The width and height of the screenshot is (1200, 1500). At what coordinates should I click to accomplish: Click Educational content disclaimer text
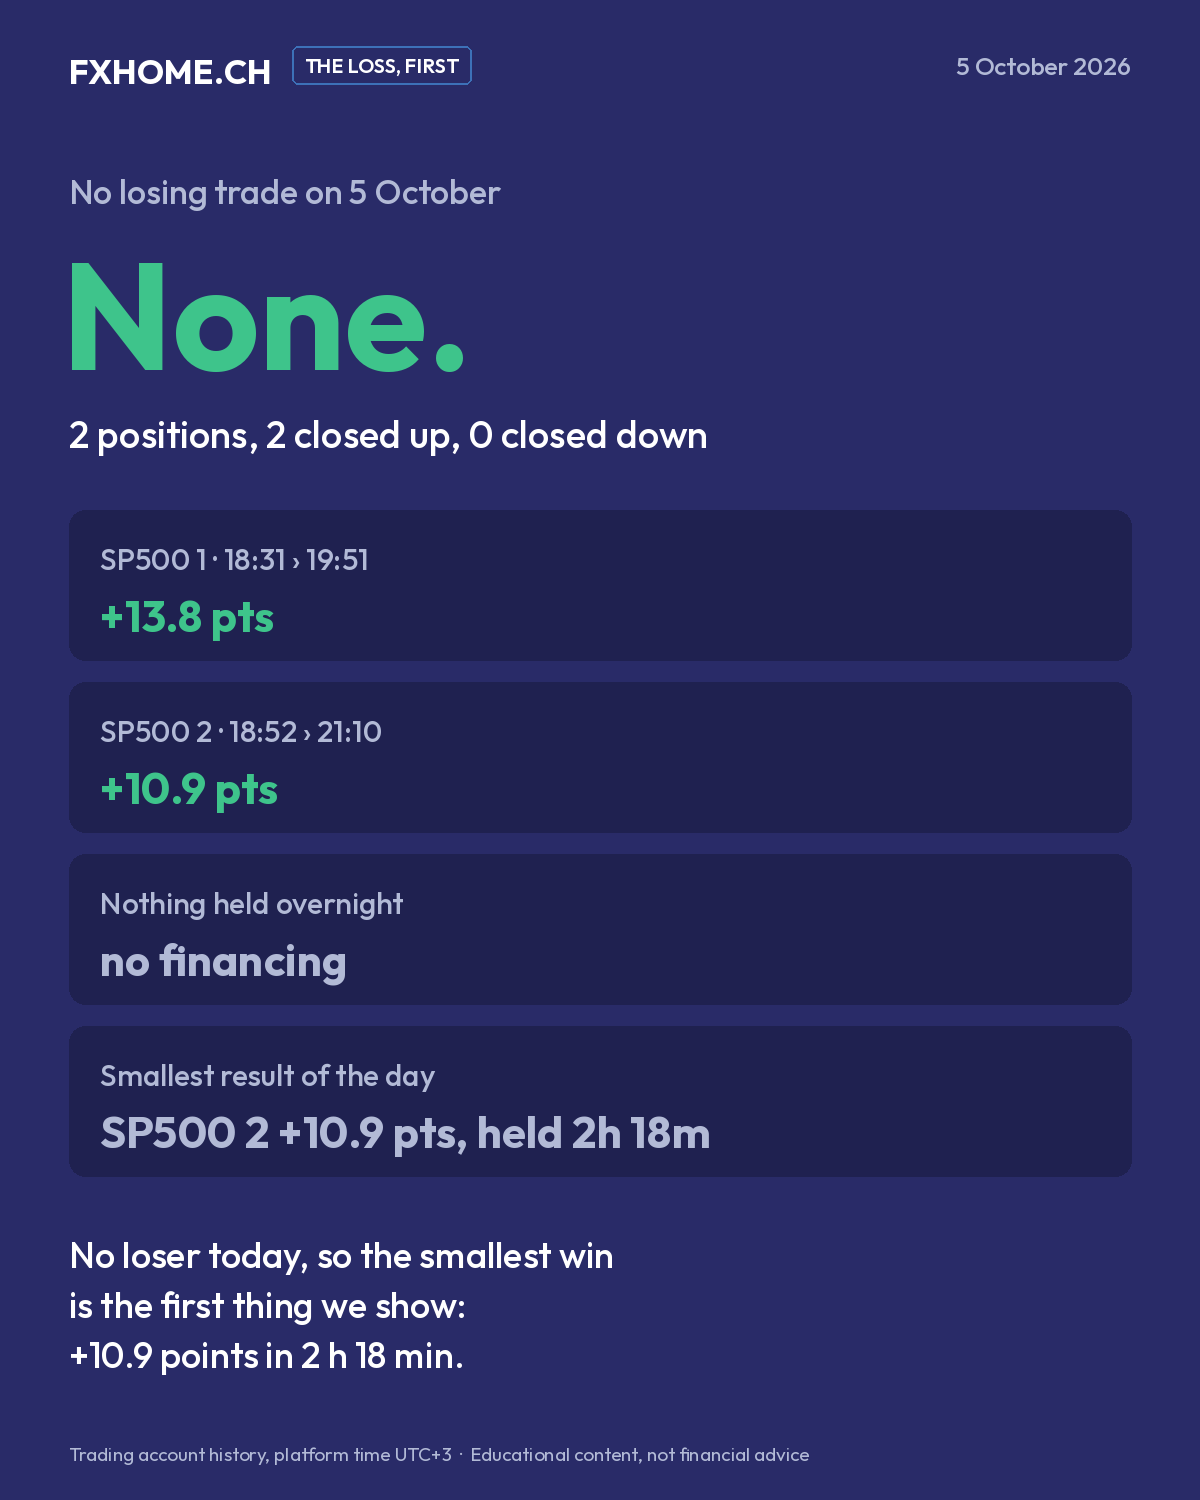click(x=640, y=1455)
